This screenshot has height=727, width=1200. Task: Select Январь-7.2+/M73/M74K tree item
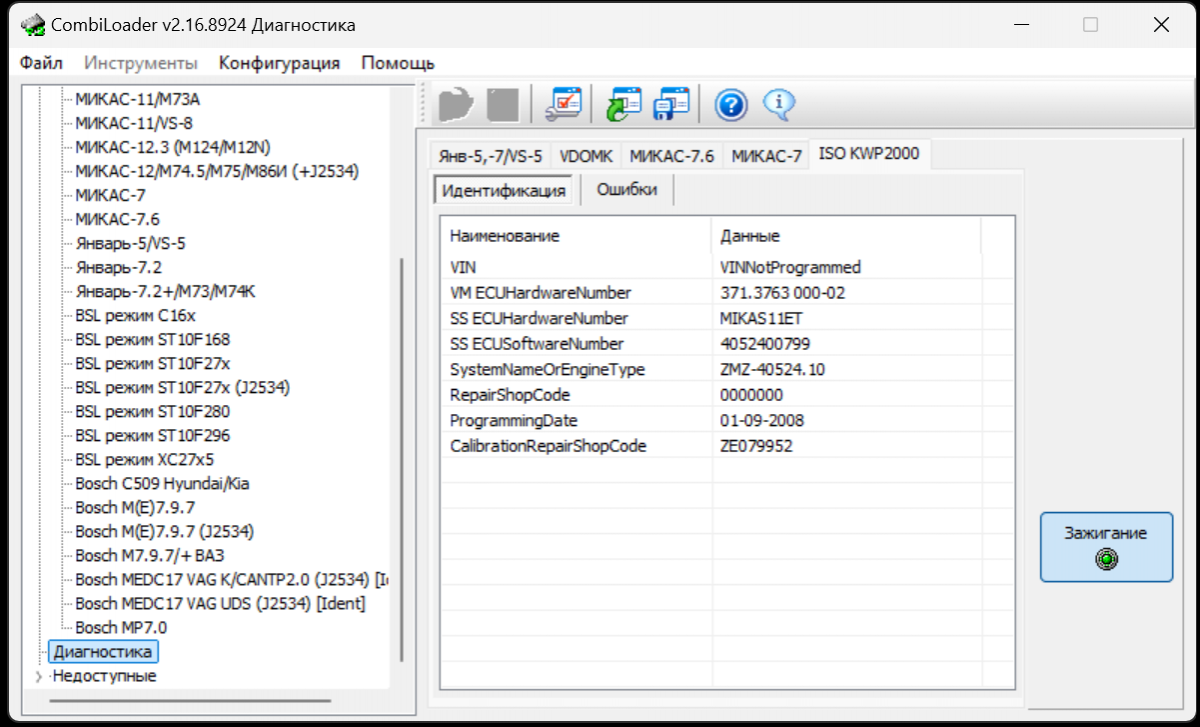166,291
